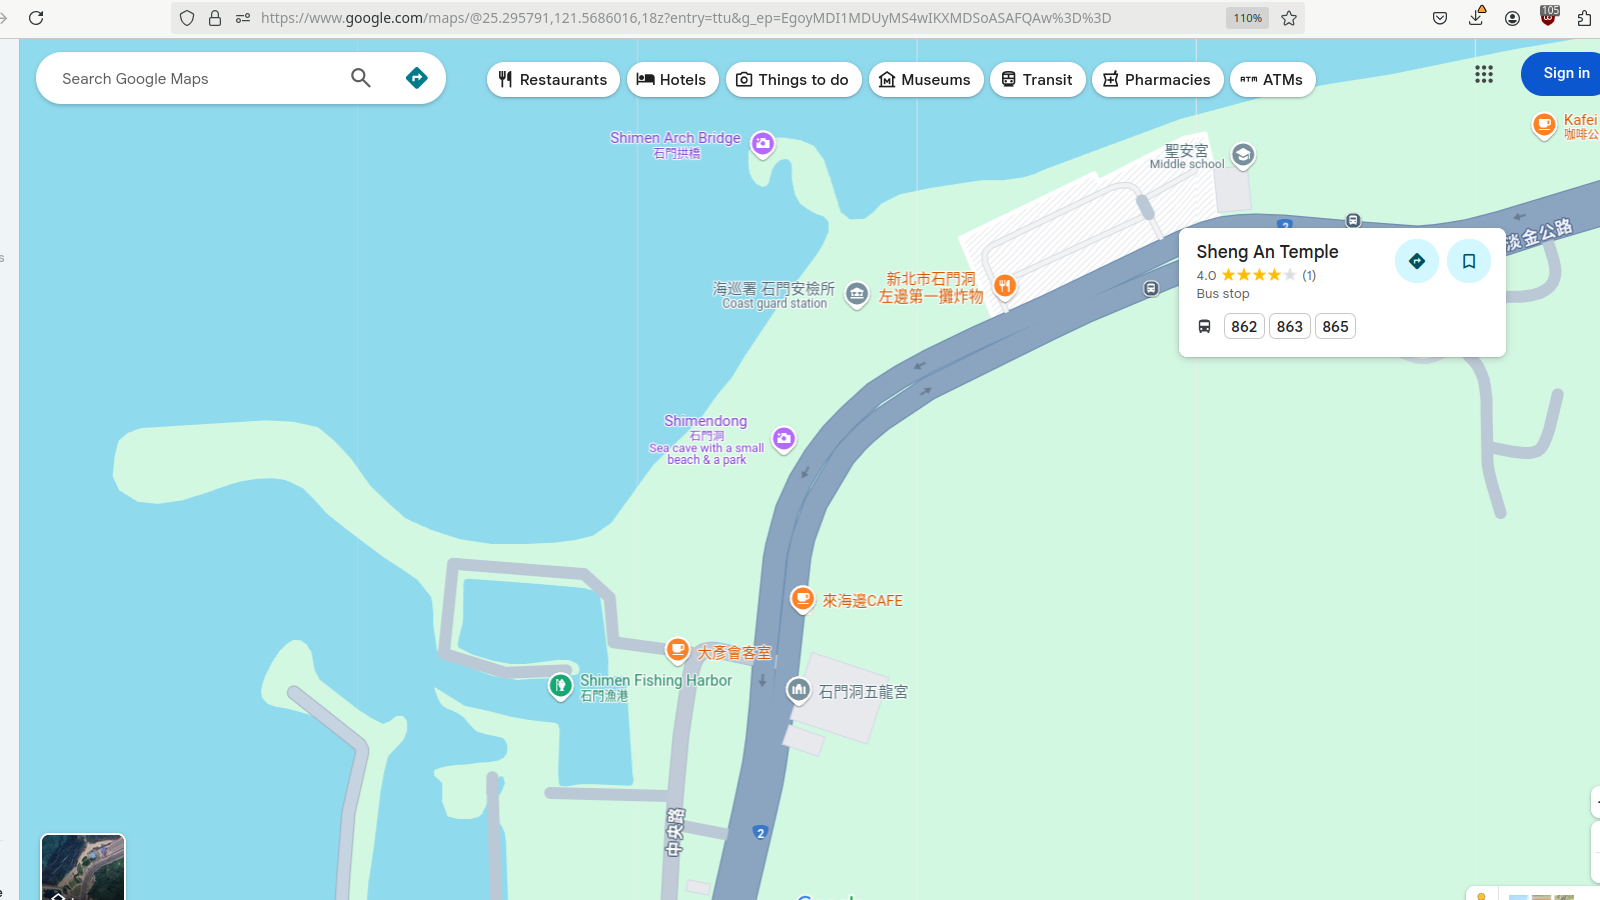Open Sheng An Temple title

1267,252
